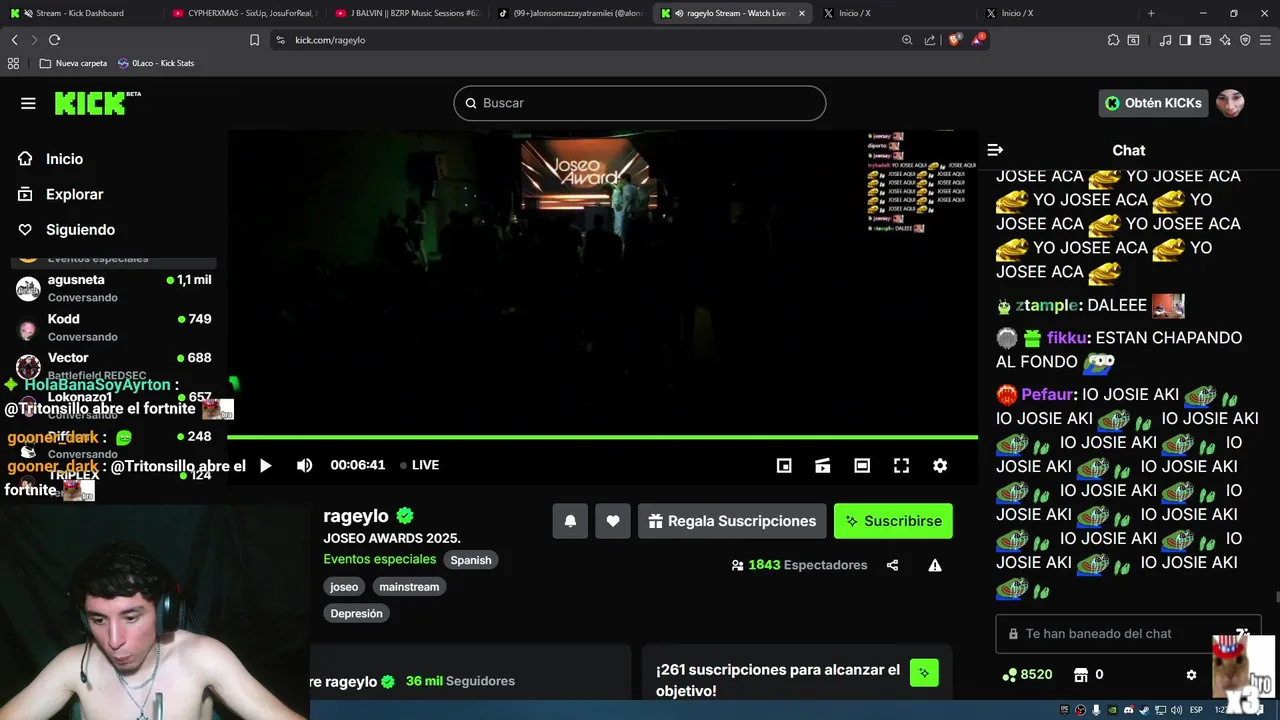Select the mainstream tag
The height and width of the screenshot is (720, 1280).
(x=409, y=587)
